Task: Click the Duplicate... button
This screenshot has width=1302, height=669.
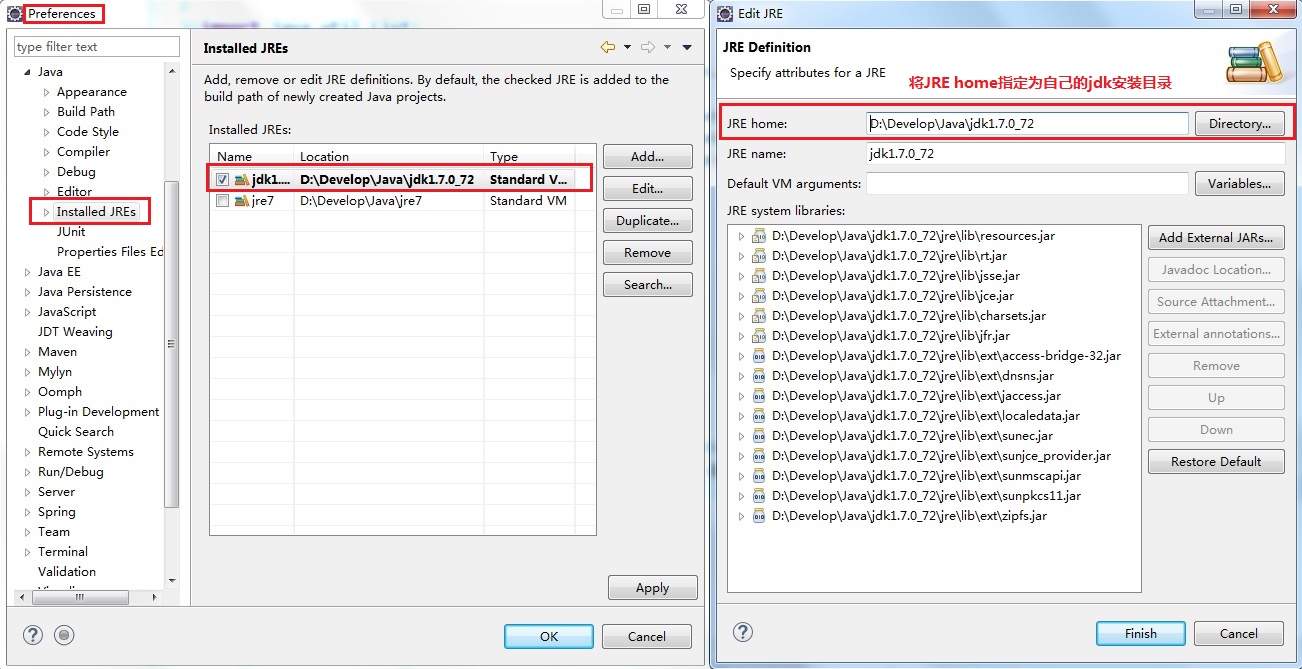Action: [648, 221]
